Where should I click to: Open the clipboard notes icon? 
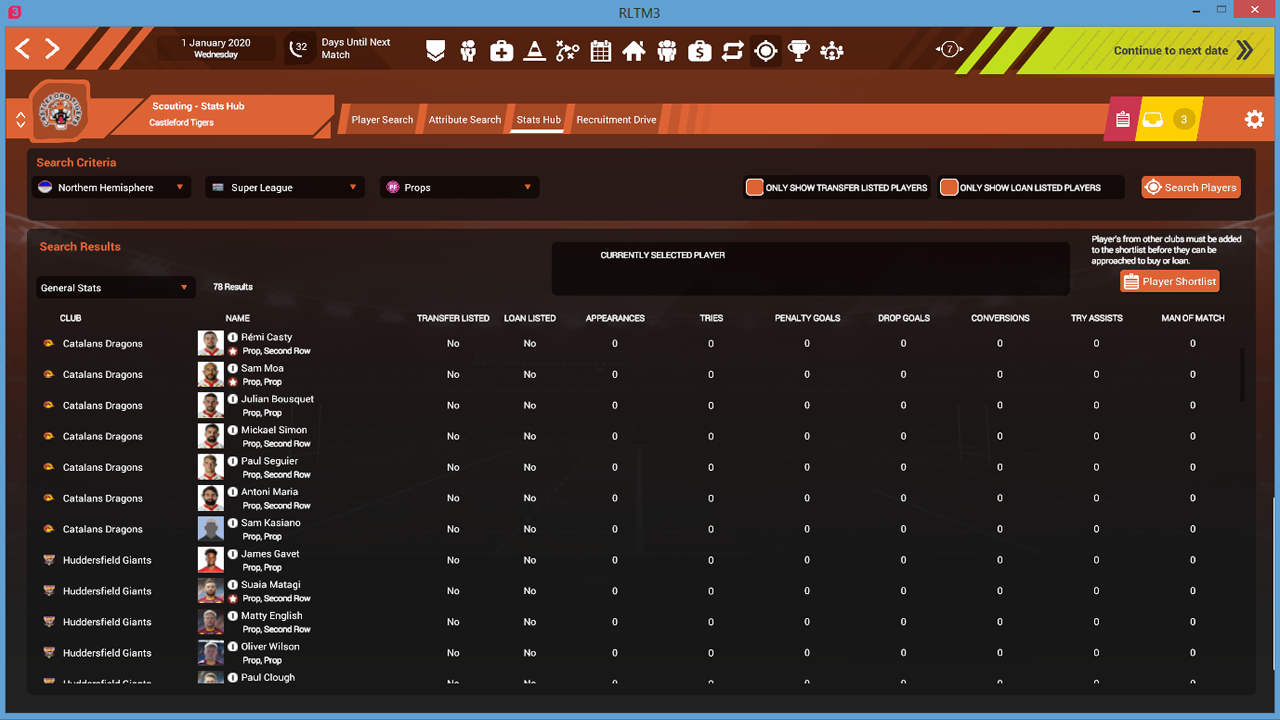point(1123,120)
